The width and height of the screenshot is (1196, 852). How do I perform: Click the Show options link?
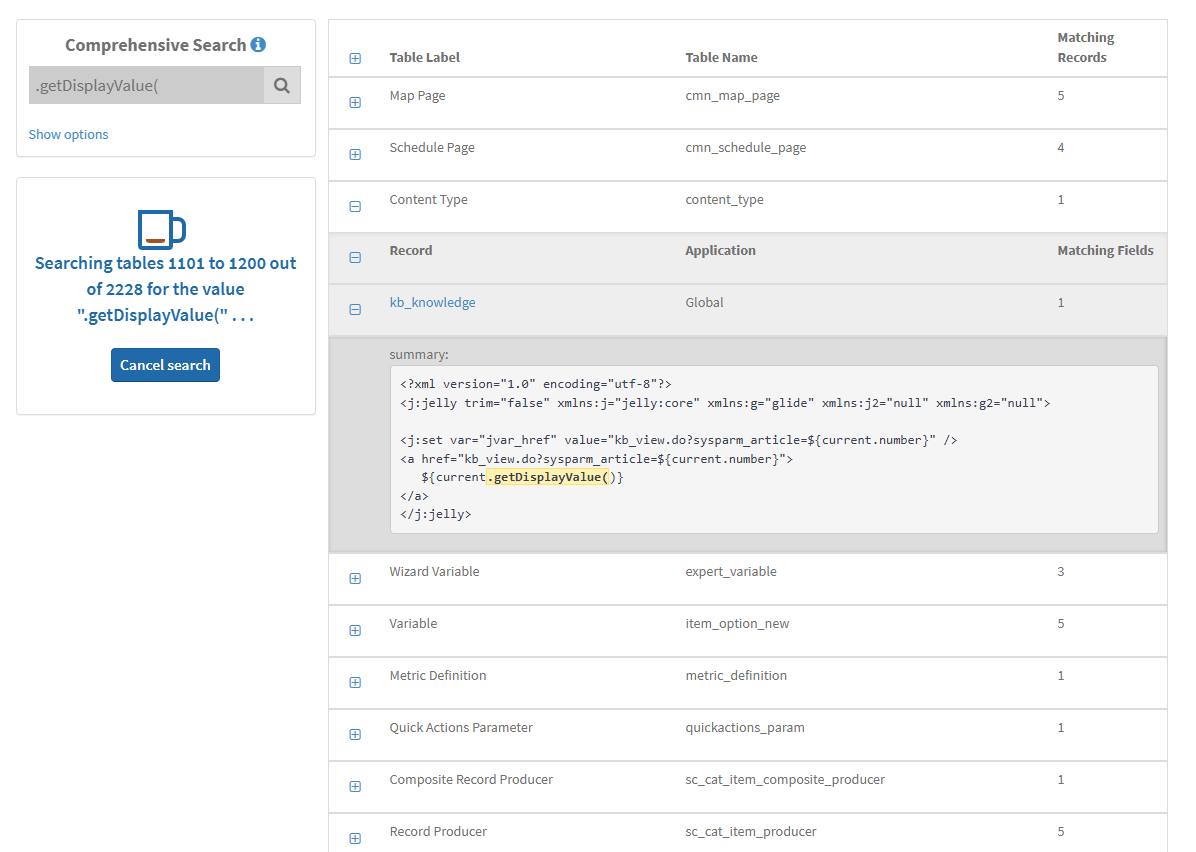pos(68,135)
